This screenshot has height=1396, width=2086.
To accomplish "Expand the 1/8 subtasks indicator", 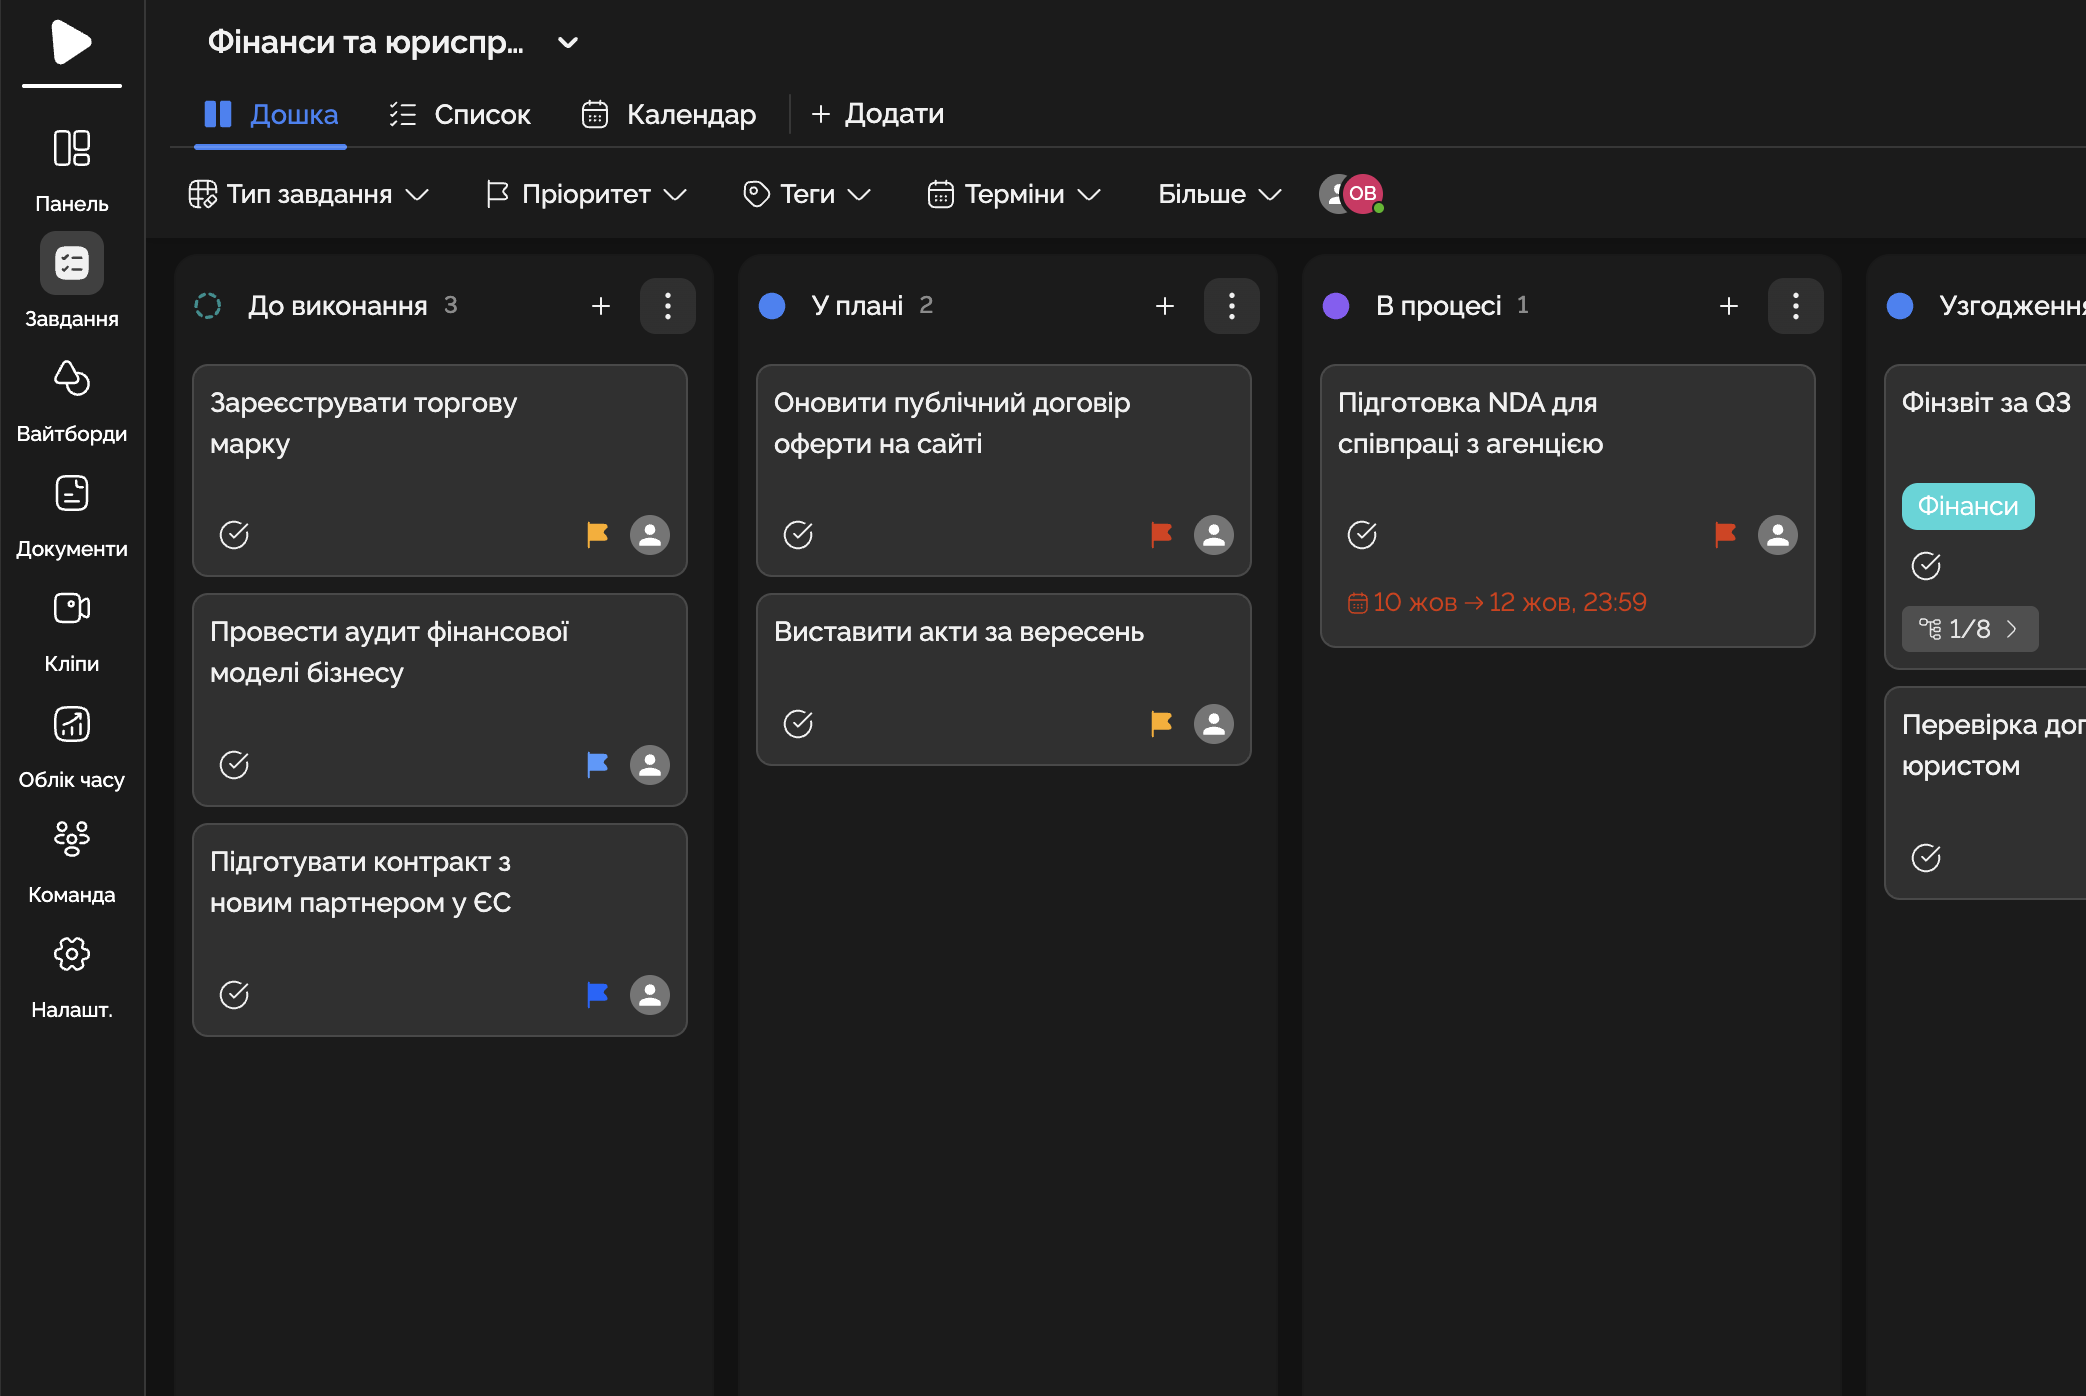I will pyautogui.click(x=1968, y=629).
